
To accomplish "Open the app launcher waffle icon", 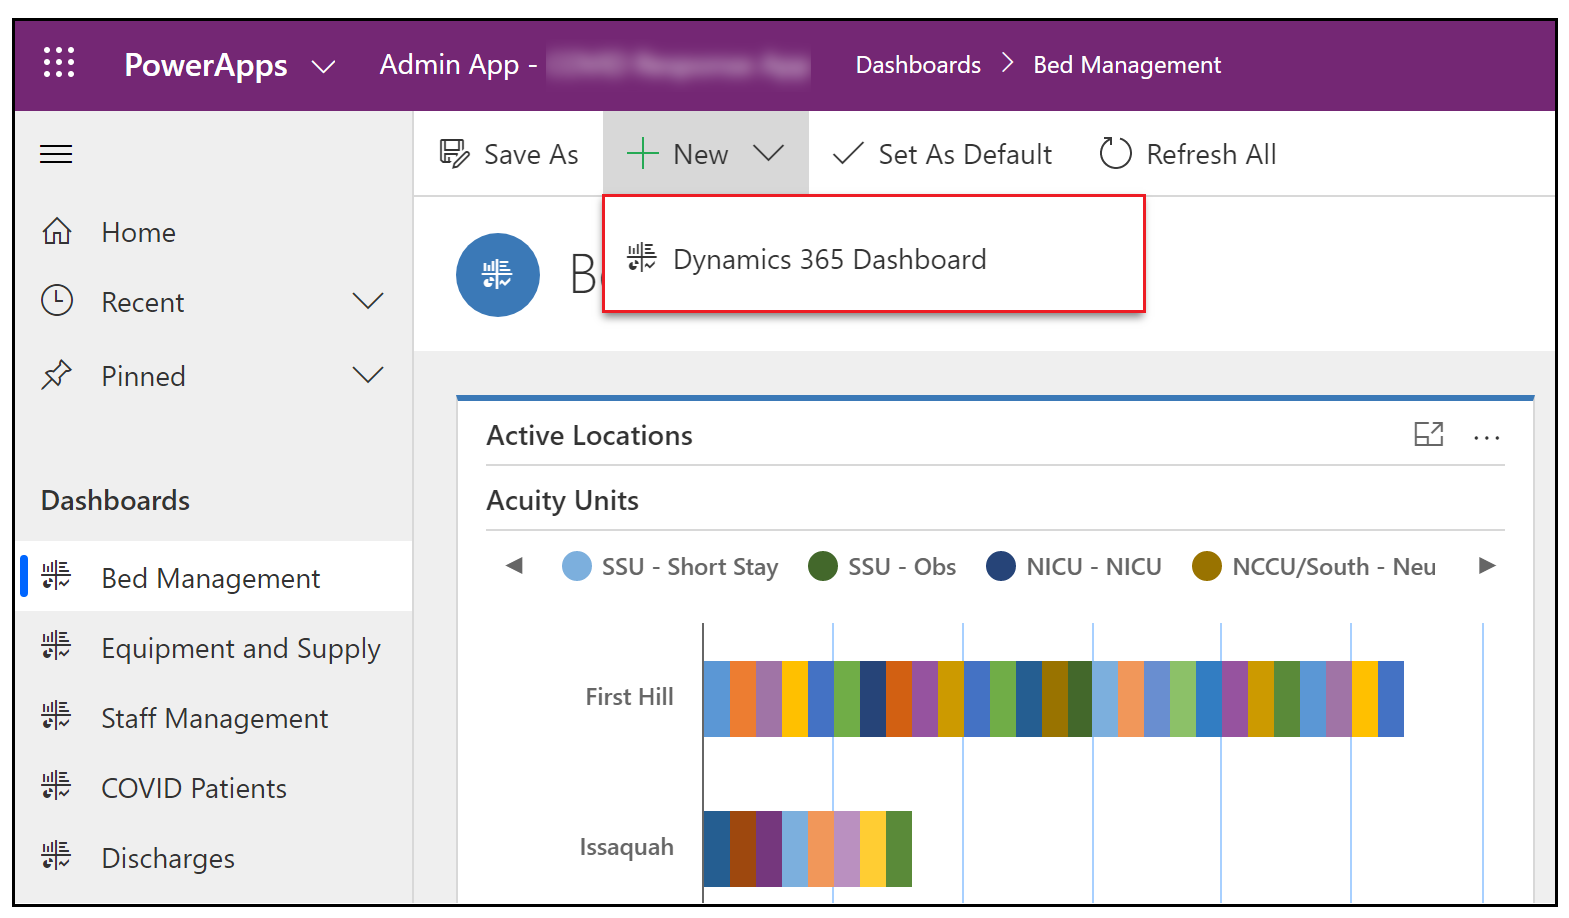I will (59, 63).
